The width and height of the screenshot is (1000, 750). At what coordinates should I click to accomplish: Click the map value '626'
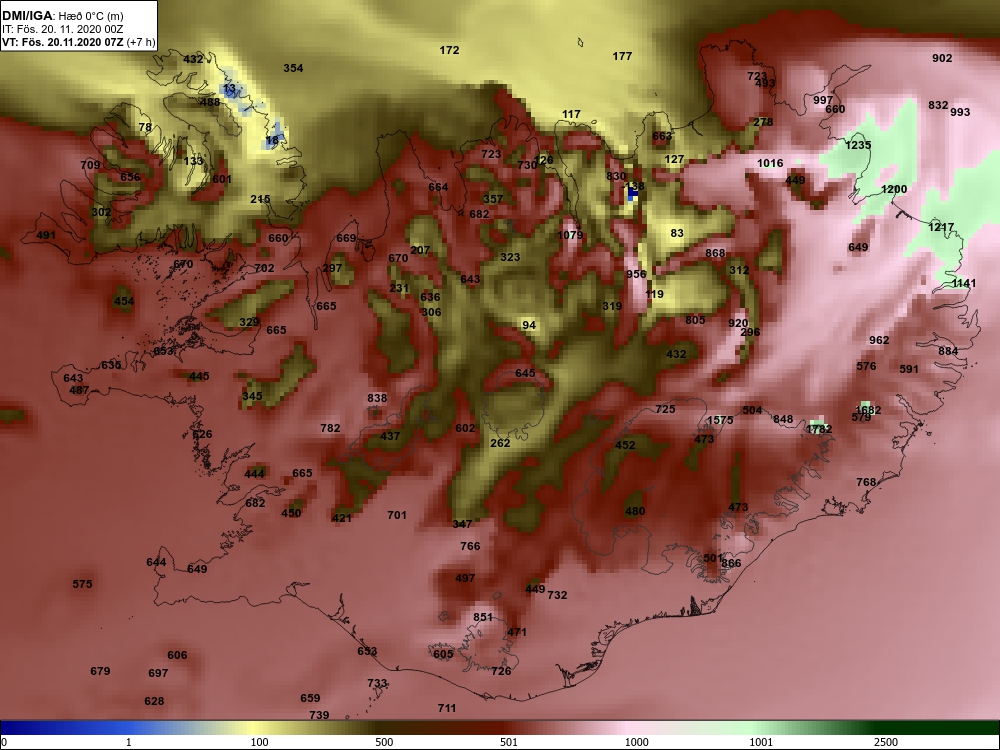pyautogui.click(x=202, y=435)
